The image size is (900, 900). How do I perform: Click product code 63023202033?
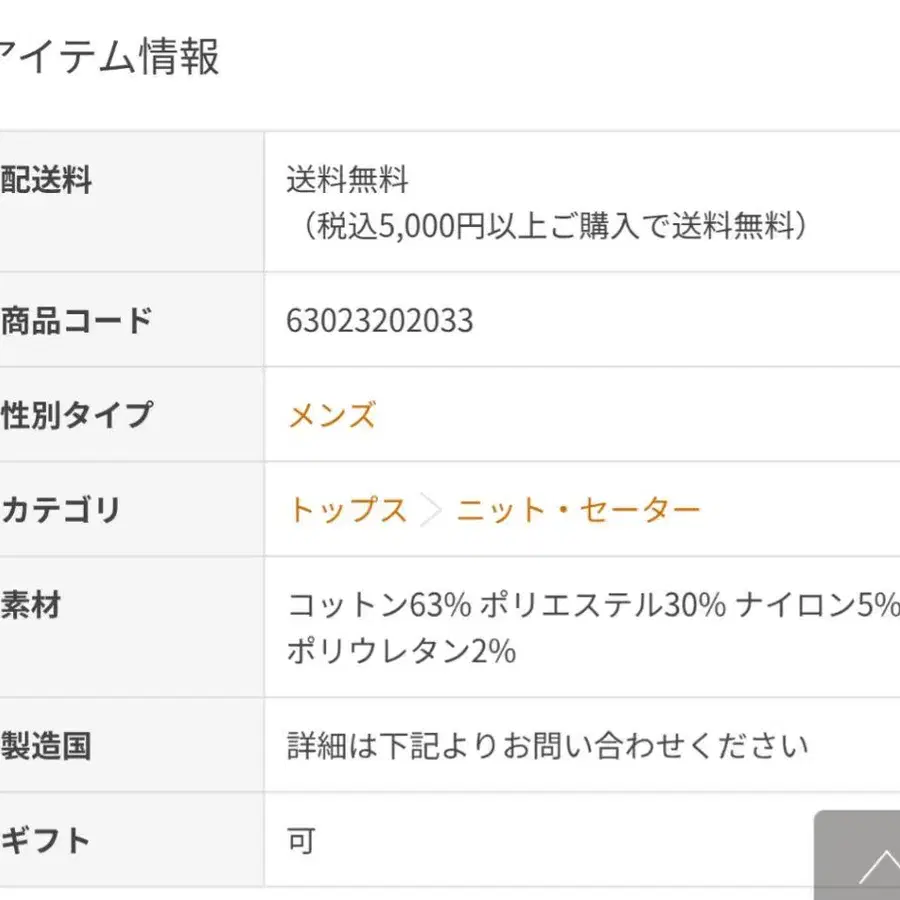(x=380, y=320)
